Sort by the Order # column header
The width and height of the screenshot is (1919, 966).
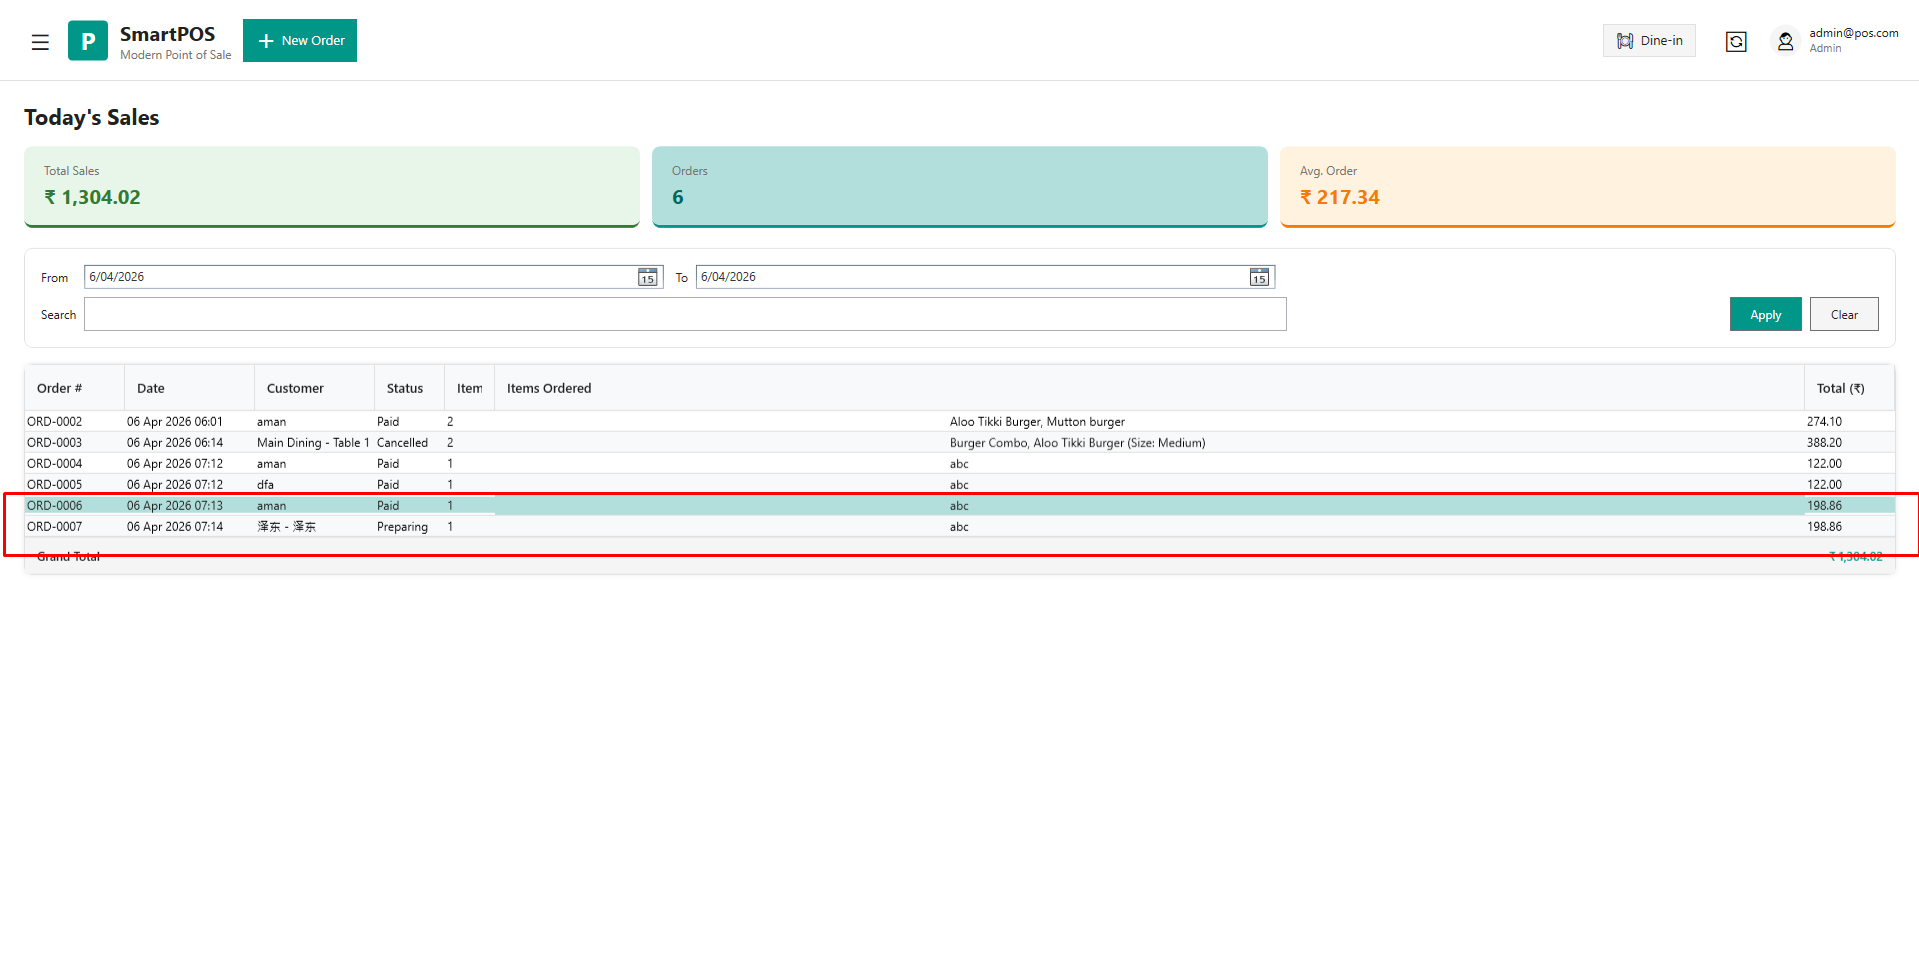click(x=60, y=389)
